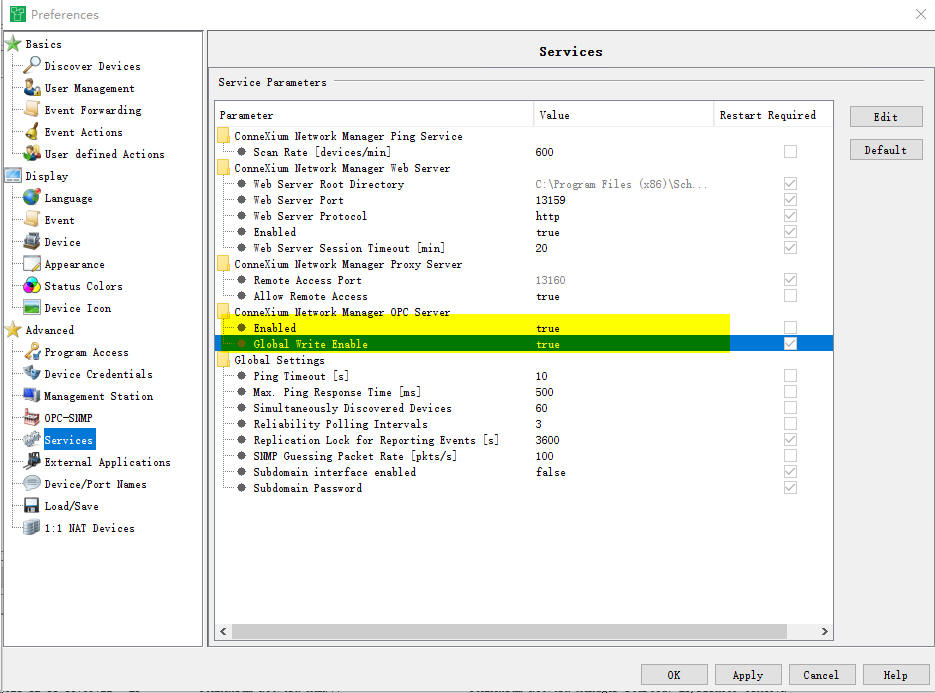Click the Apply button
This screenshot has height=693, width=935.
coord(748,675)
